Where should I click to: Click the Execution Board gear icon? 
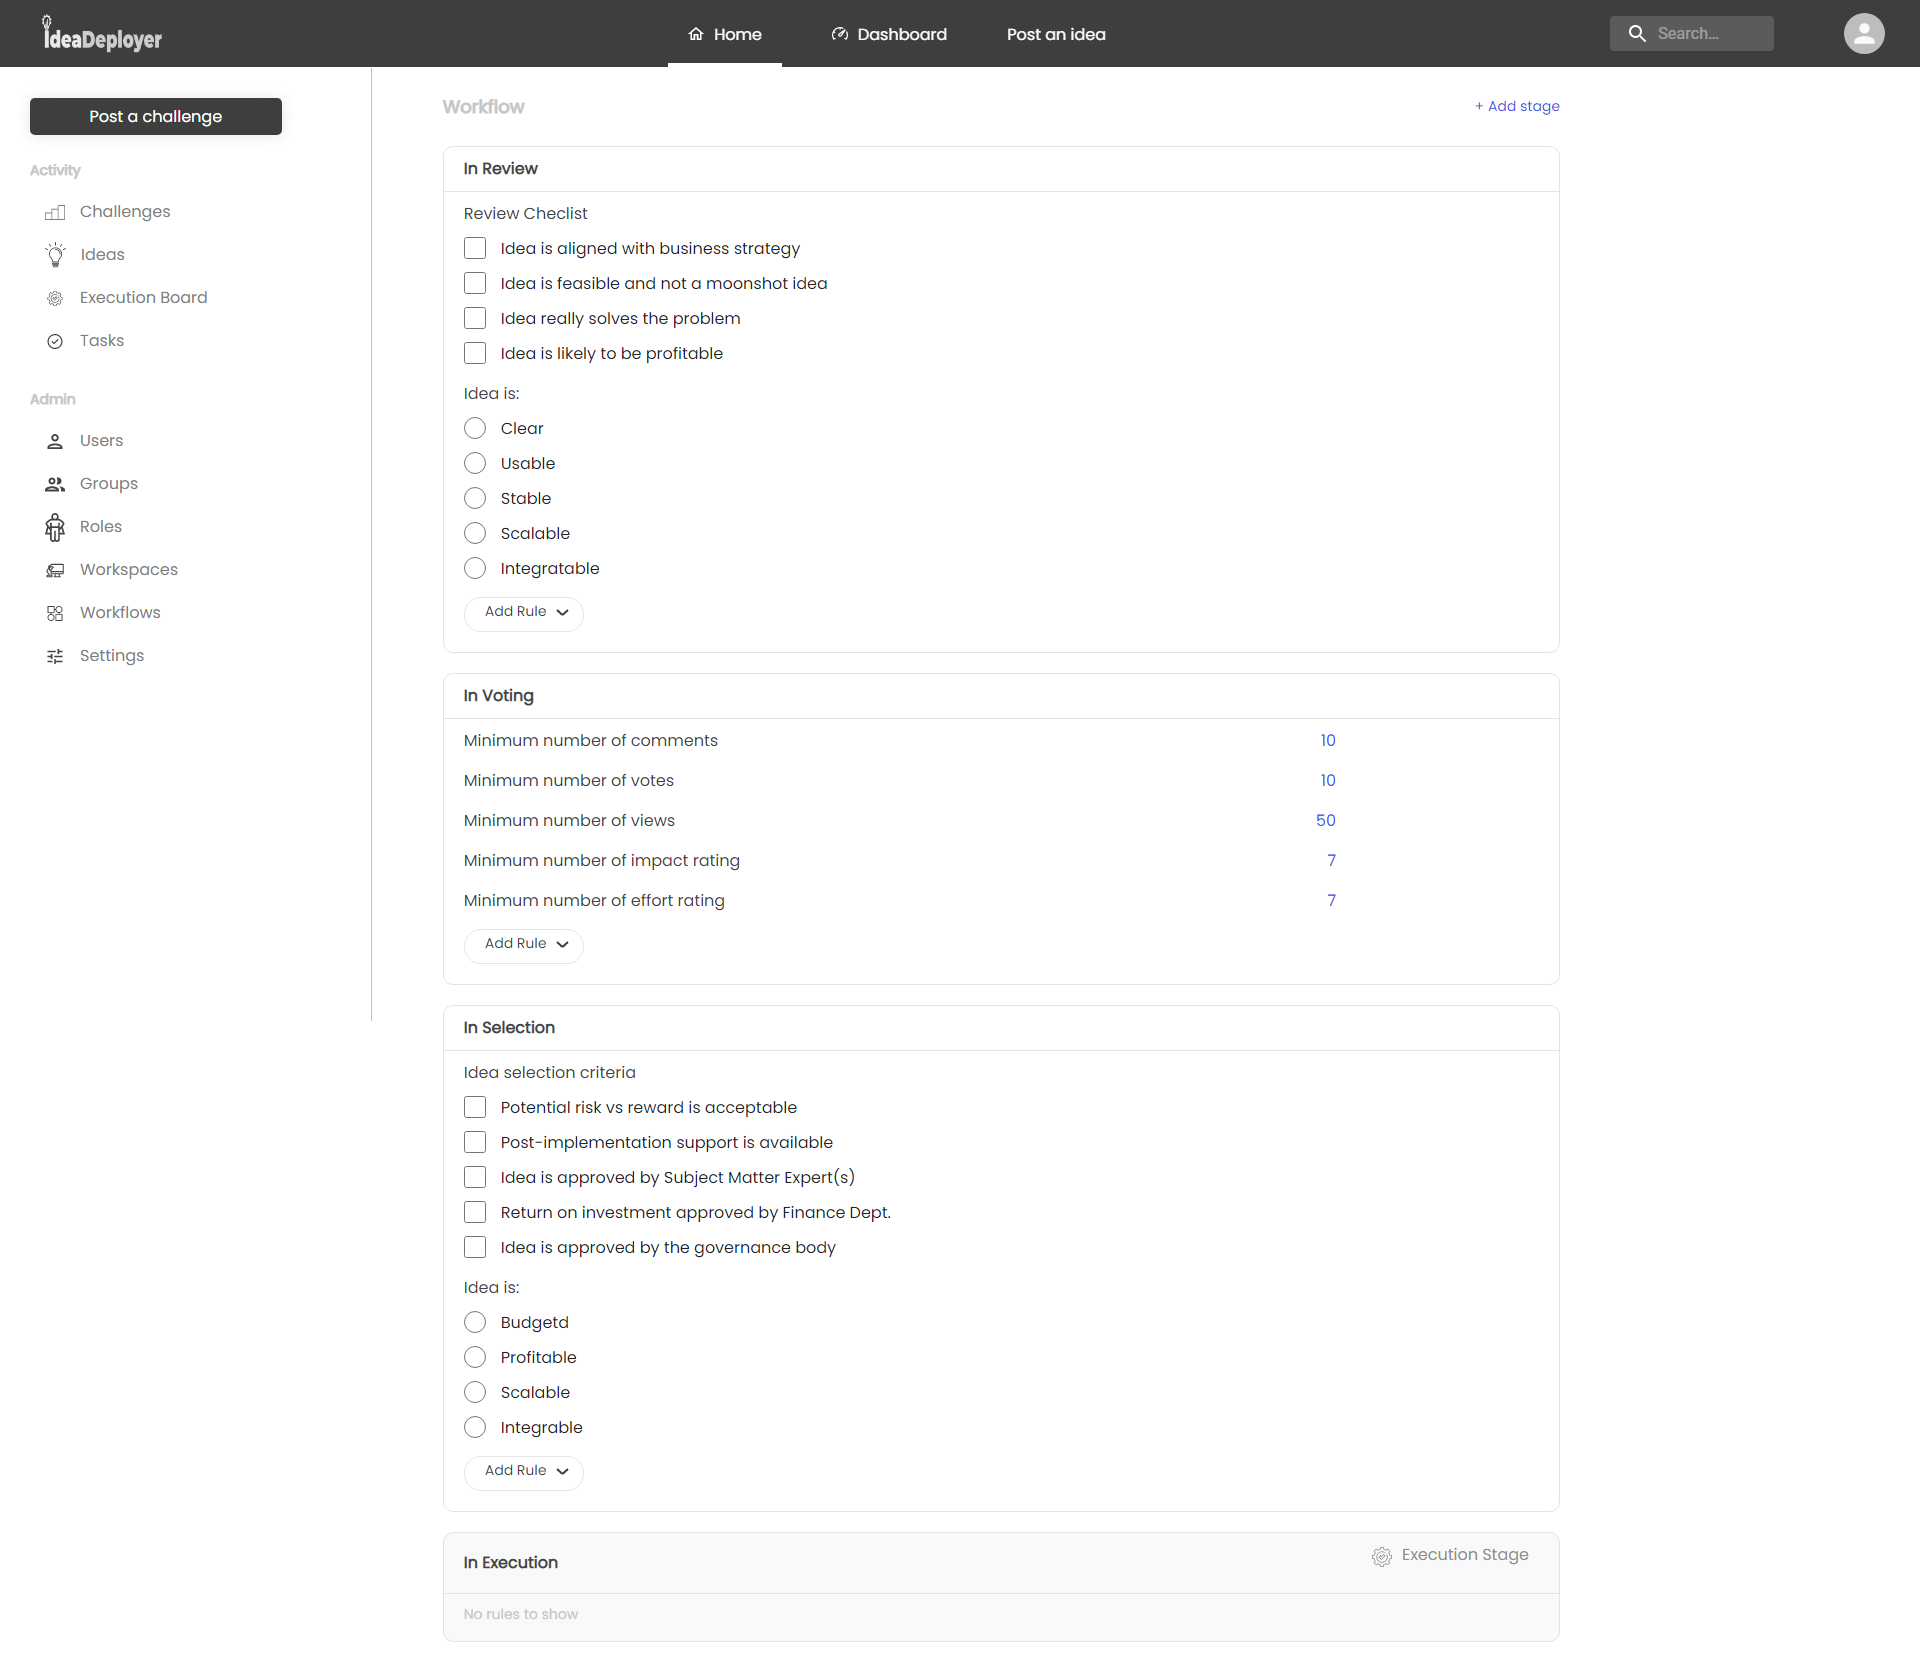(55, 298)
